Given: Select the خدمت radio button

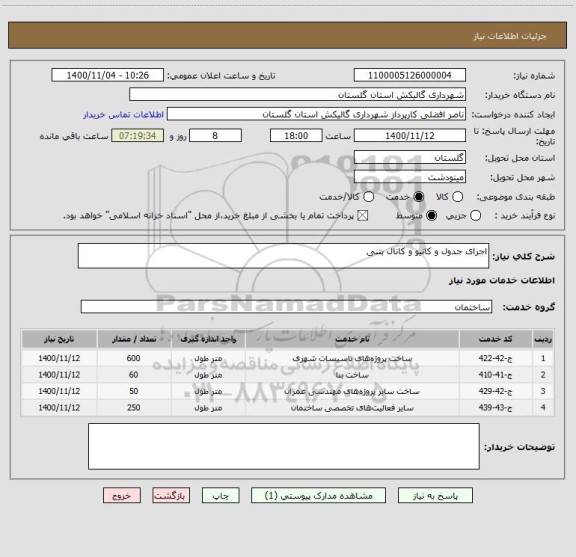Looking at the screenshot, I should point(418,197).
